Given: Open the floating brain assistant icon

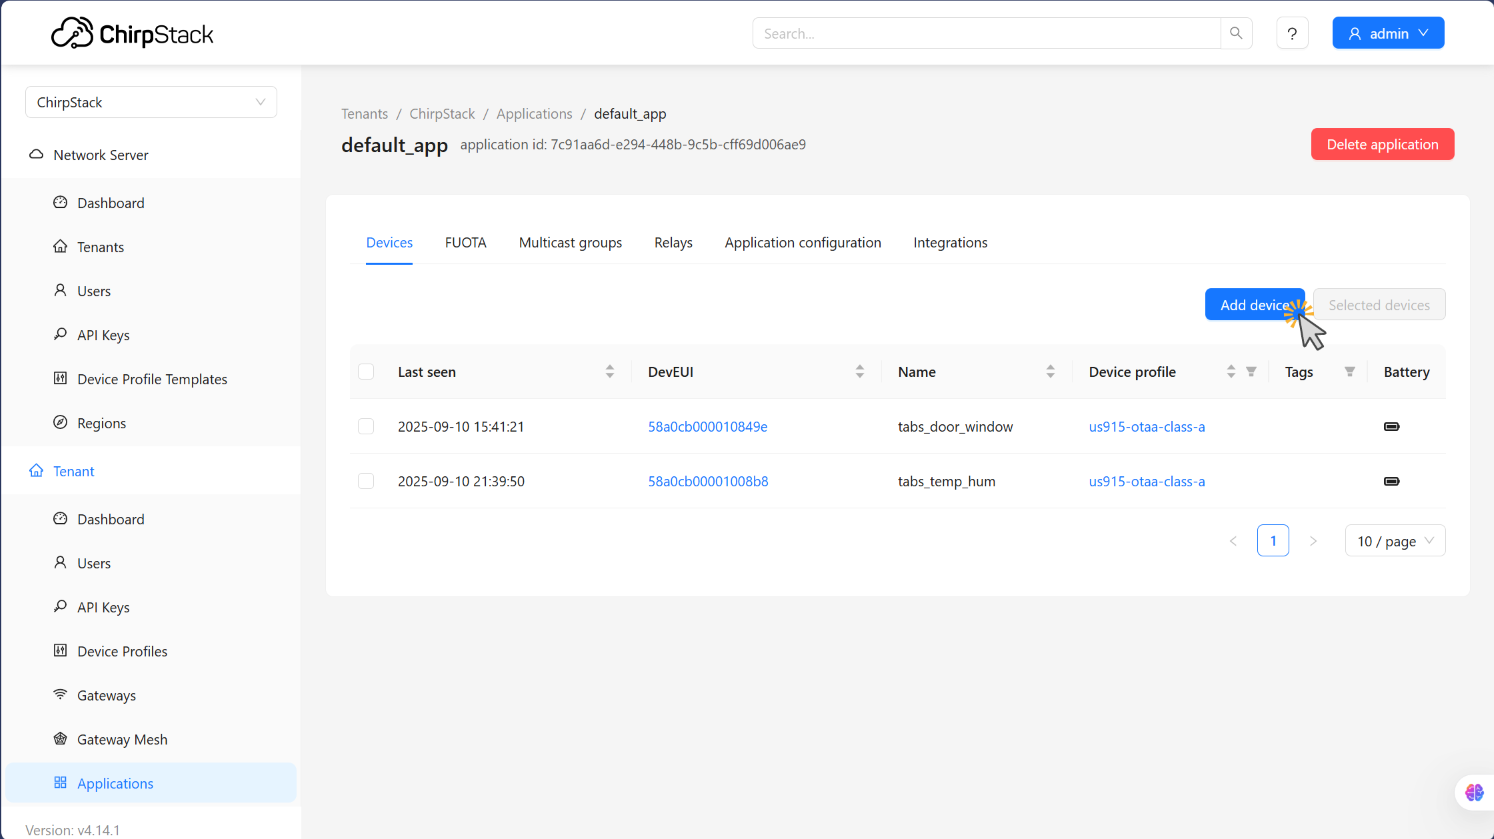Looking at the screenshot, I should pos(1474,792).
